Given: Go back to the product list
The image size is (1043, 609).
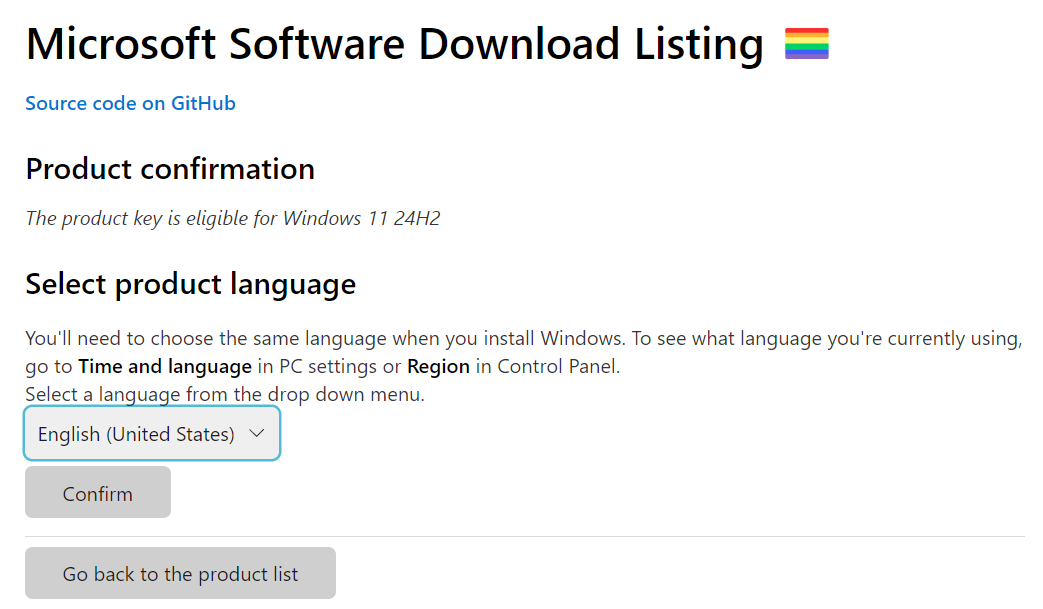Looking at the screenshot, I should coord(180,573).
